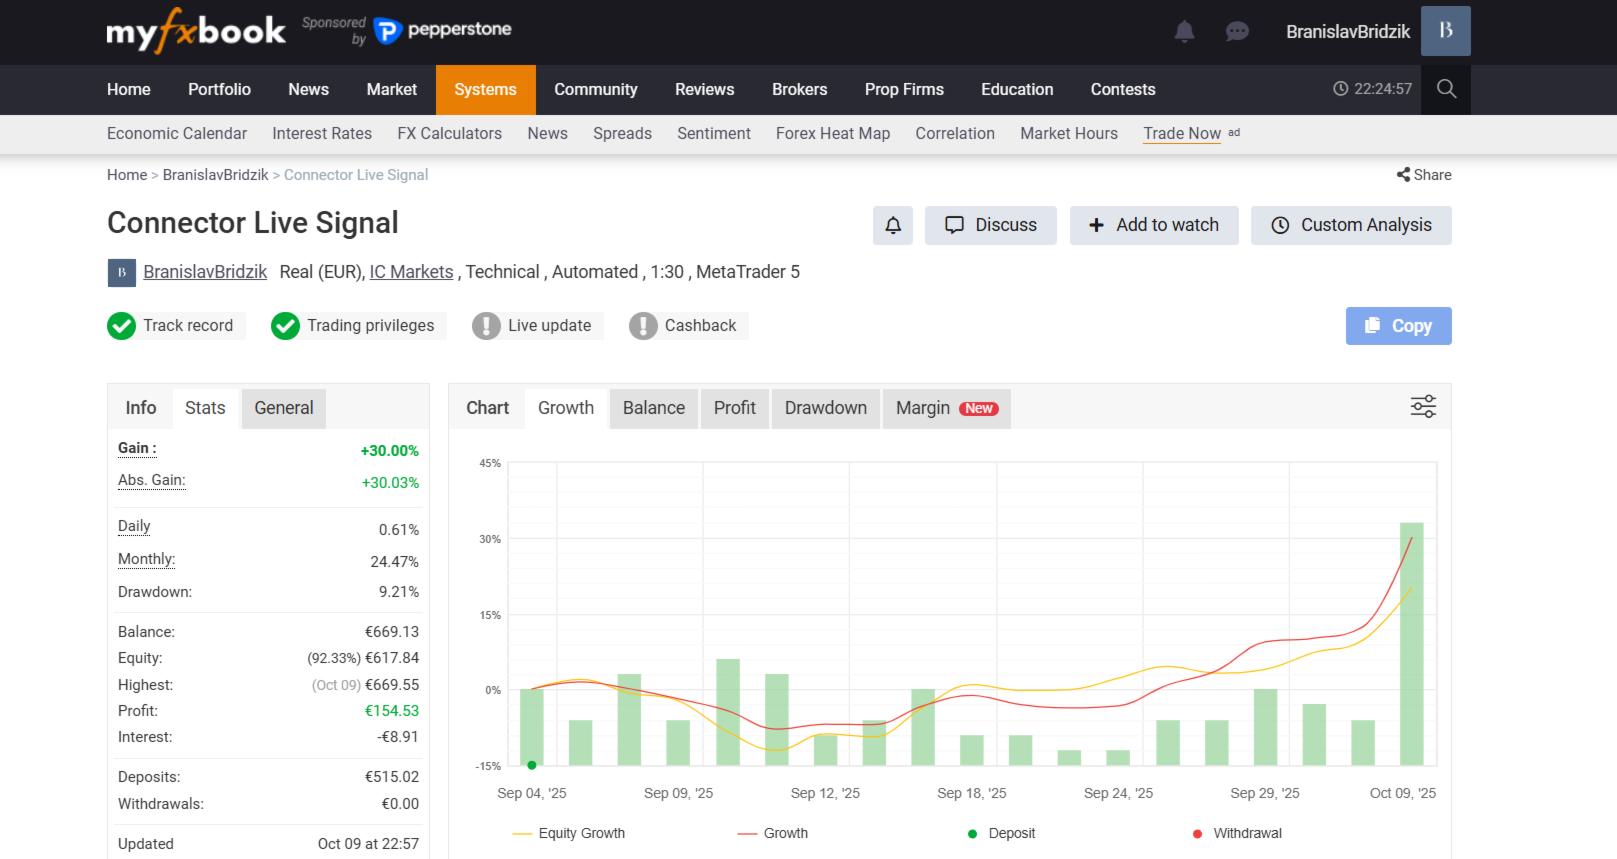Image resolution: width=1617 pixels, height=859 pixels.
Task: Open Custom Analysis
Action: pos(1351,225)
